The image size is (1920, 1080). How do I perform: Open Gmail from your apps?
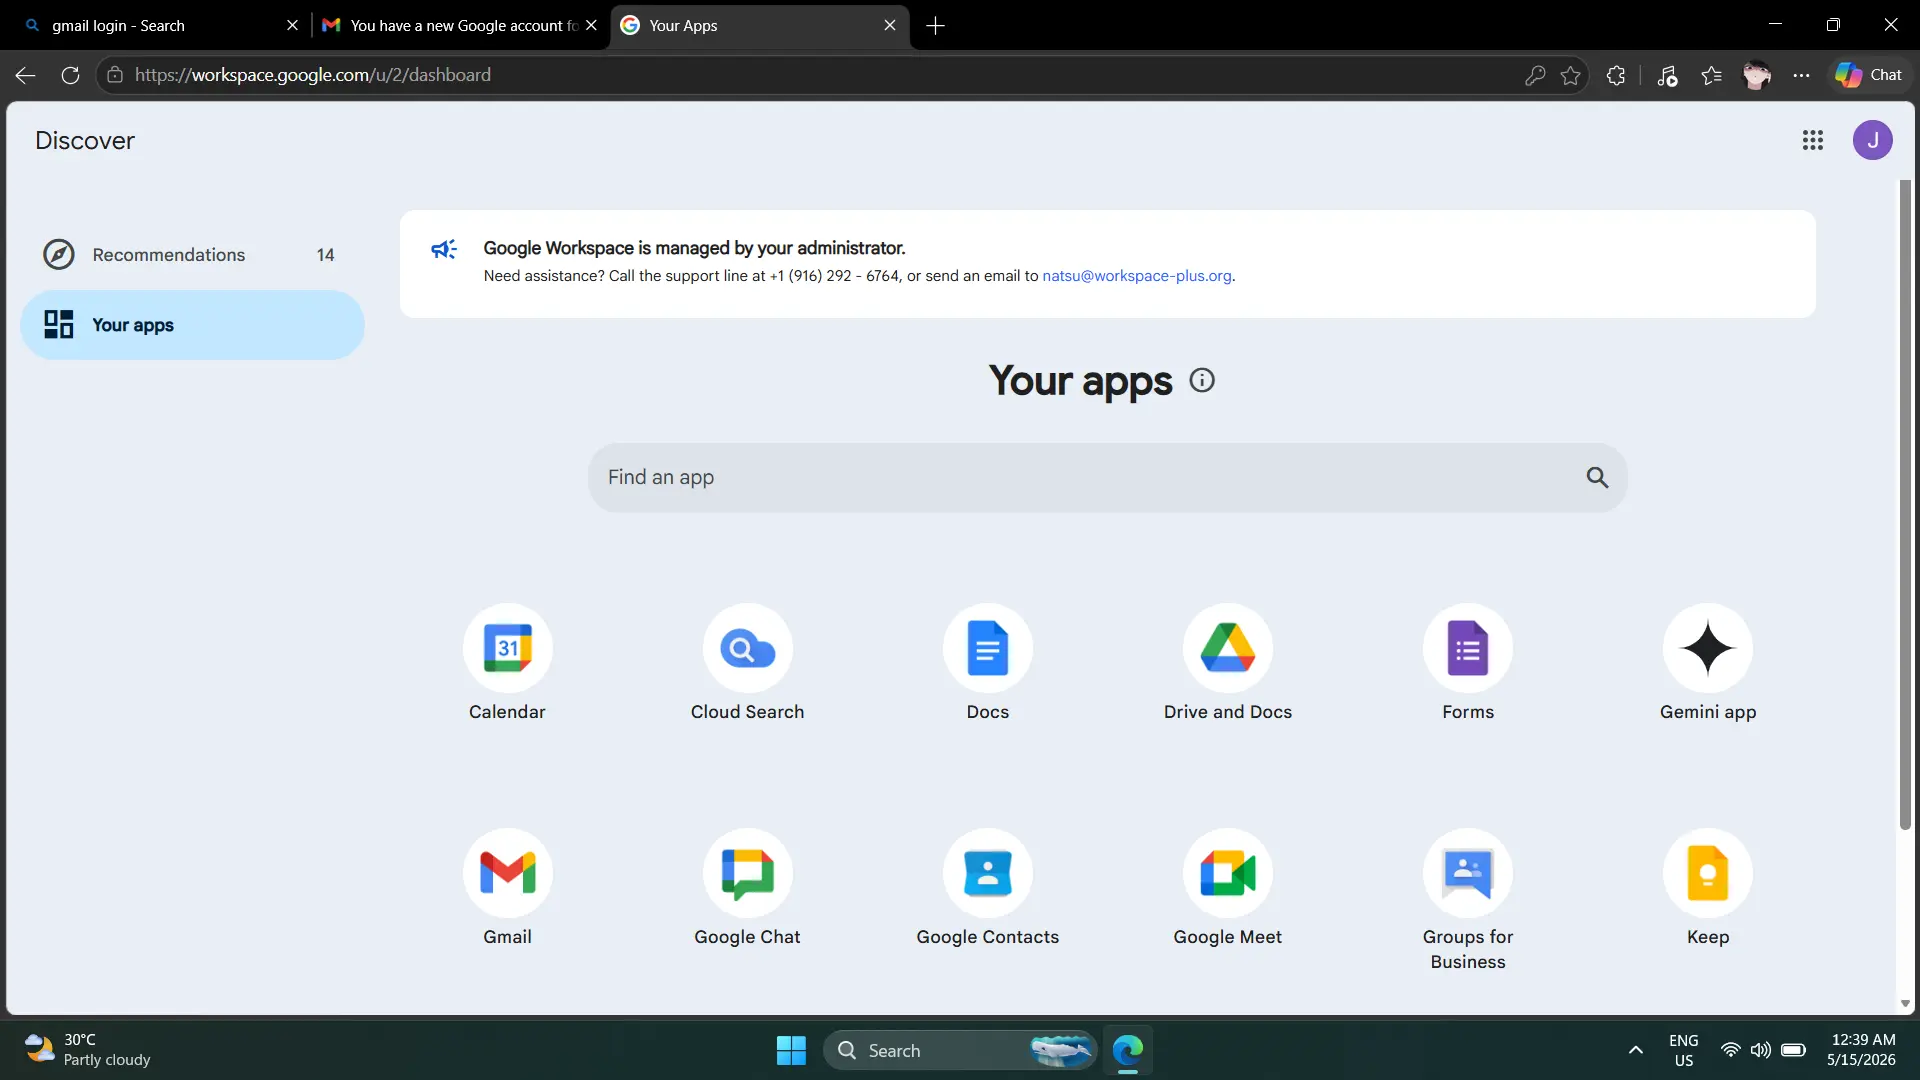pos(507,873)
